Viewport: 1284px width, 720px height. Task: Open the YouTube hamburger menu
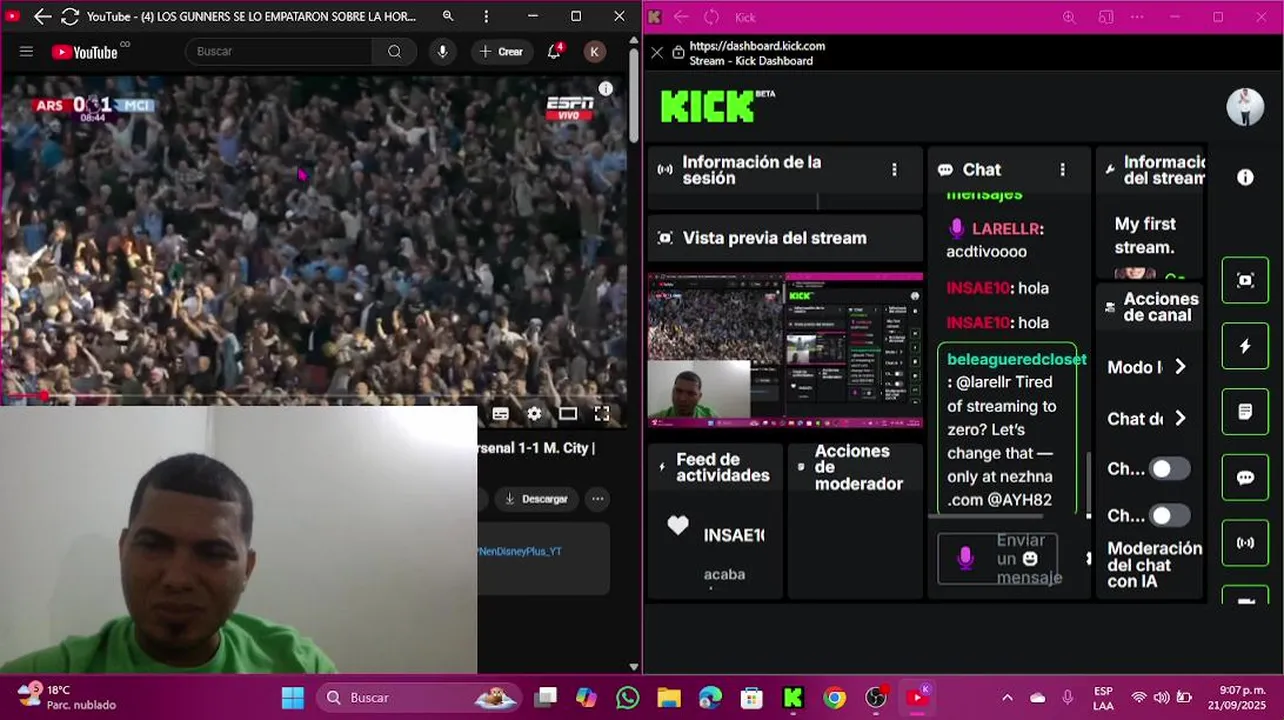click(27, 52)
